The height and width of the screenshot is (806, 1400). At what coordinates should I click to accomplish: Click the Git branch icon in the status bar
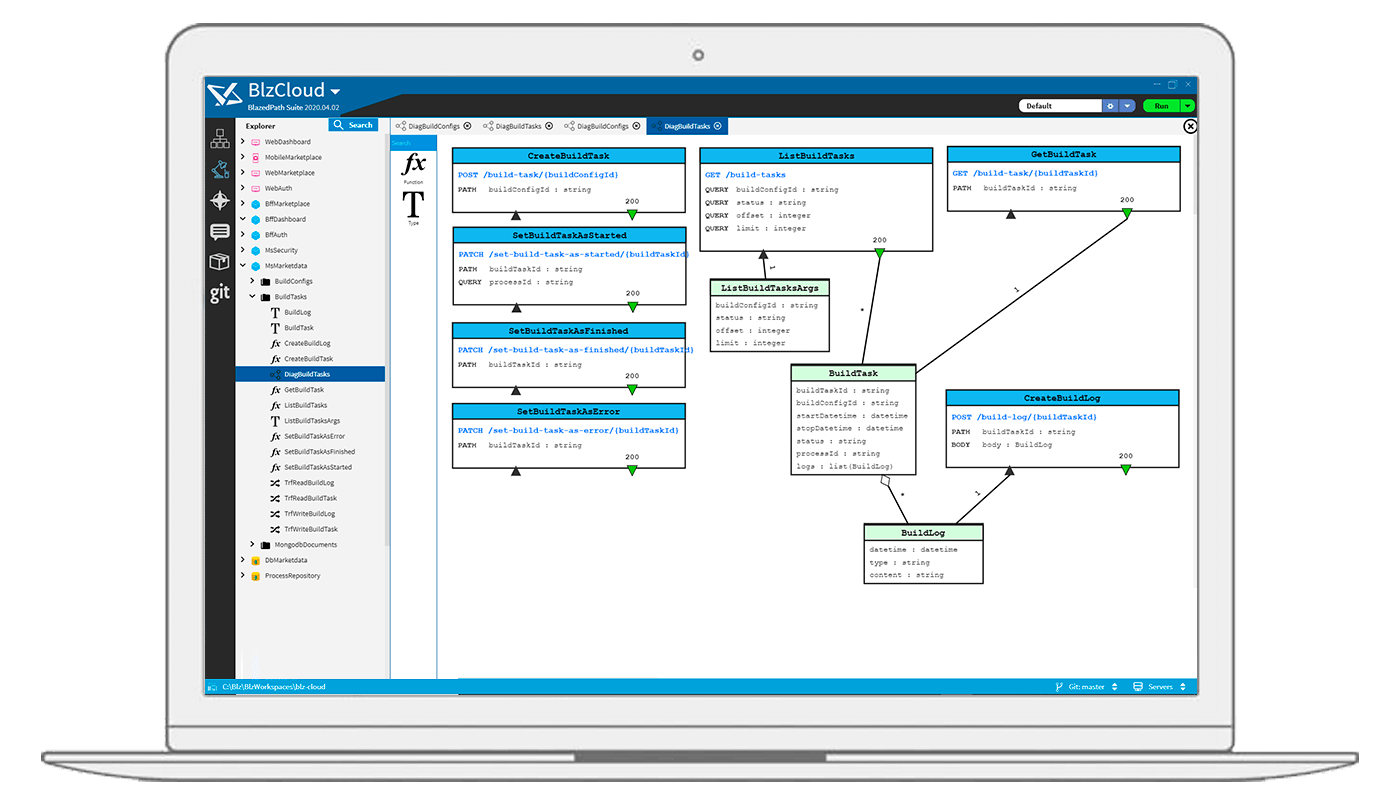point(1059,687)
